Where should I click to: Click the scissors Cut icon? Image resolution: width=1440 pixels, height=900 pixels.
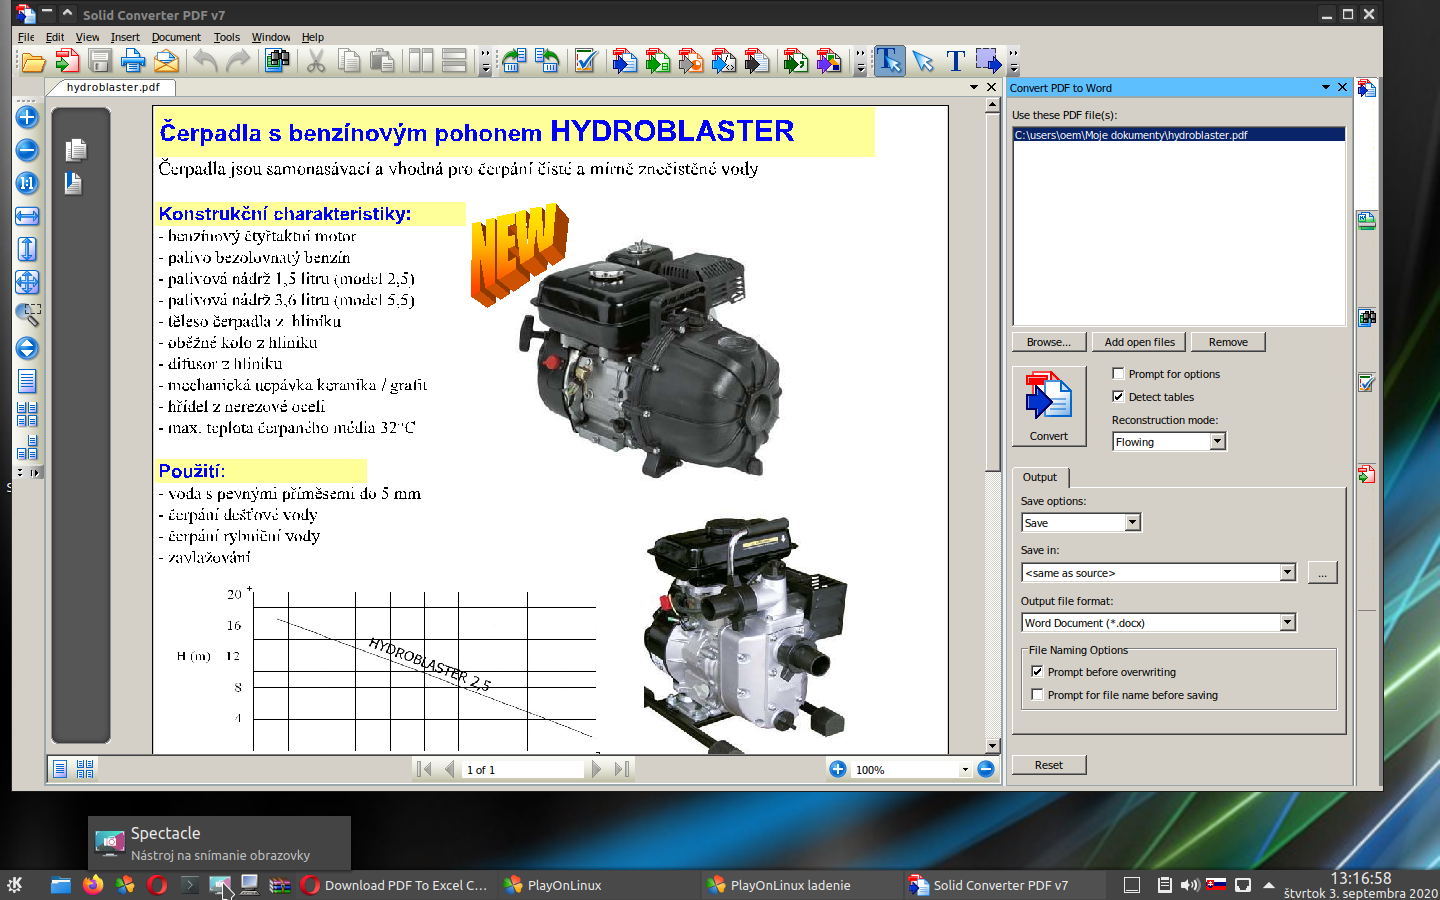point(316,62)
